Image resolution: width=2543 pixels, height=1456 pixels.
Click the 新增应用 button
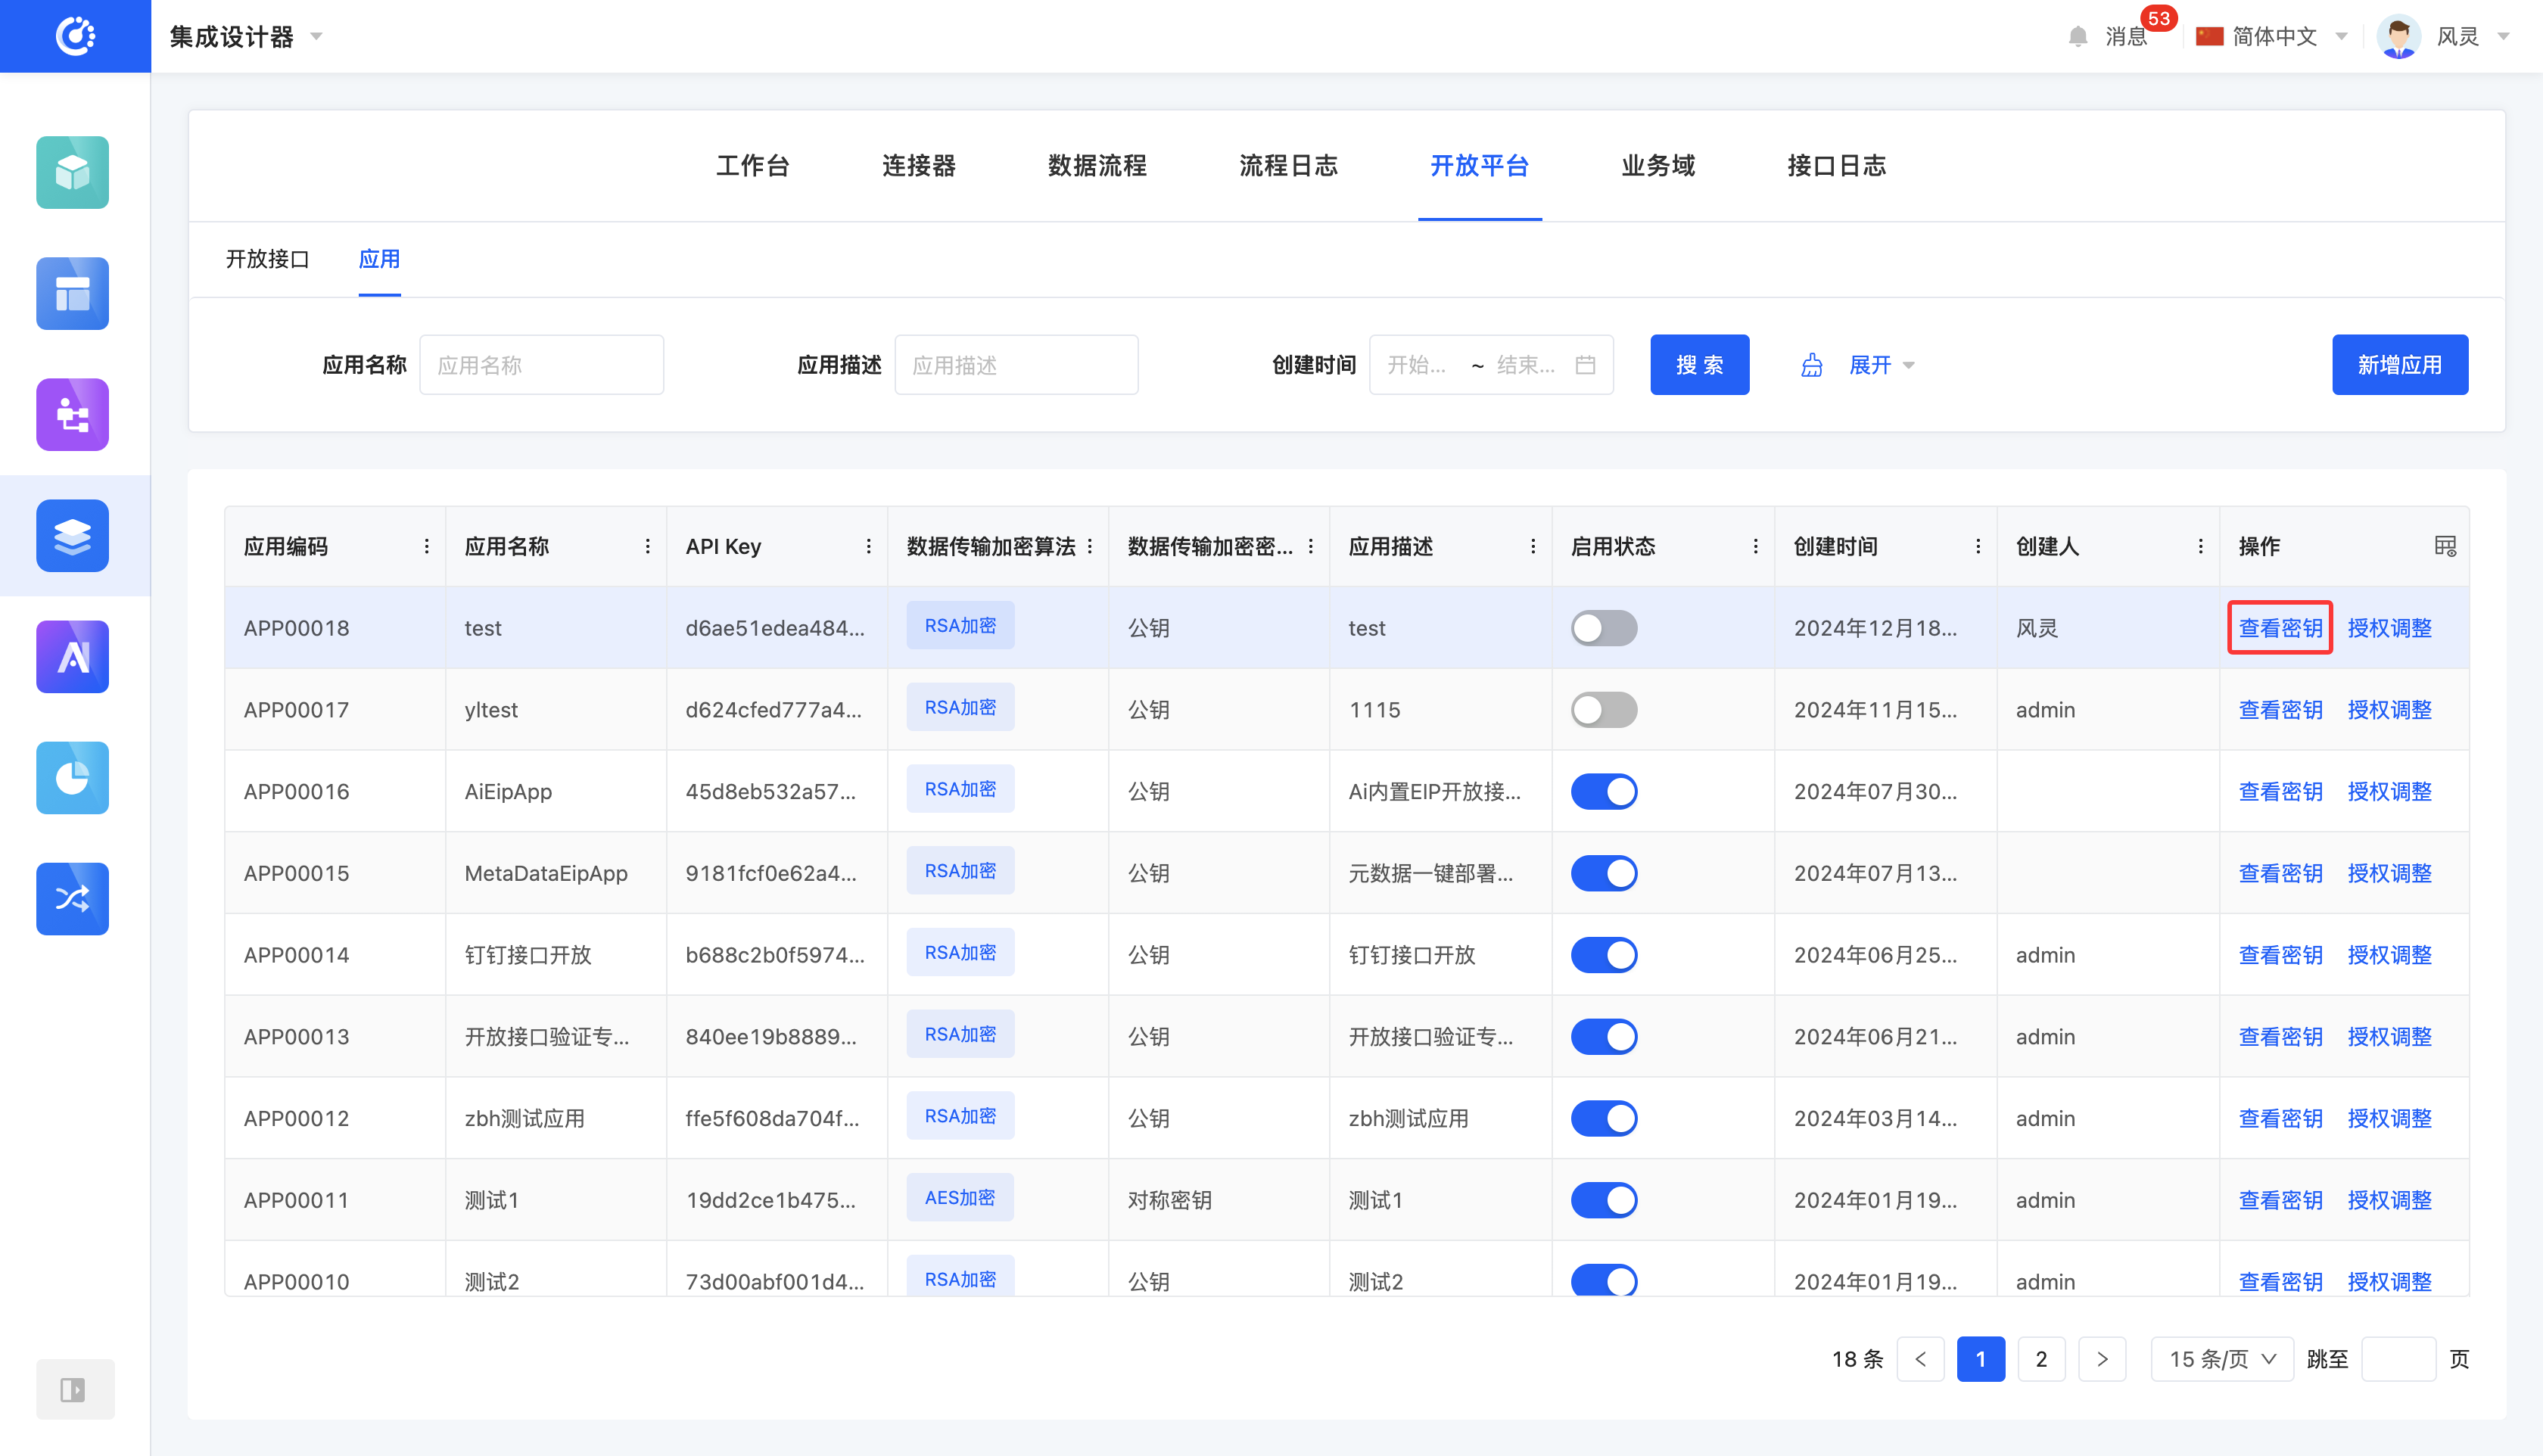pos(2399,365)
